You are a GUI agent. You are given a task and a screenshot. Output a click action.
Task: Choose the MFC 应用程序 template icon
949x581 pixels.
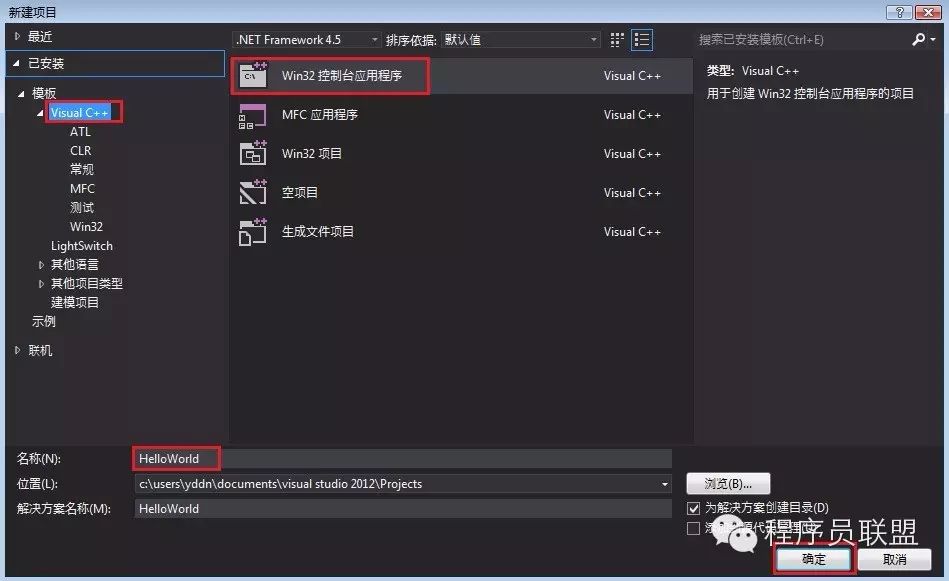coord(253,115)
